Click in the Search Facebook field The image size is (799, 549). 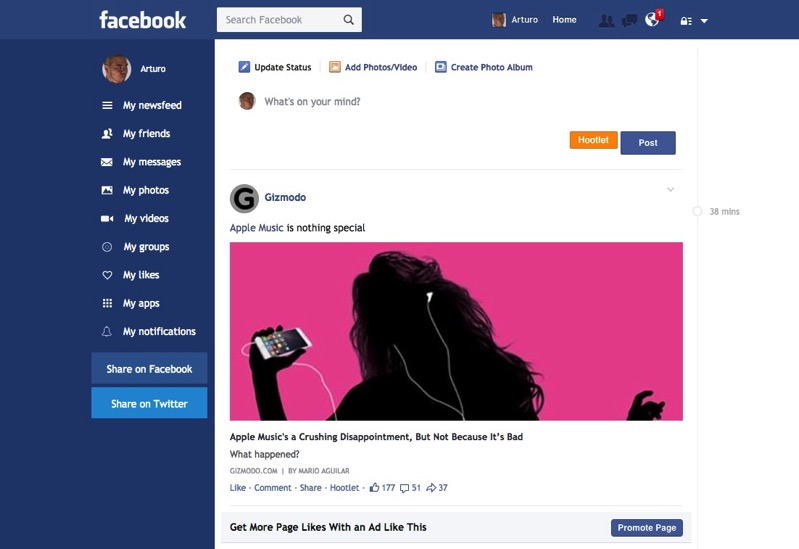[x=289, y=20]
